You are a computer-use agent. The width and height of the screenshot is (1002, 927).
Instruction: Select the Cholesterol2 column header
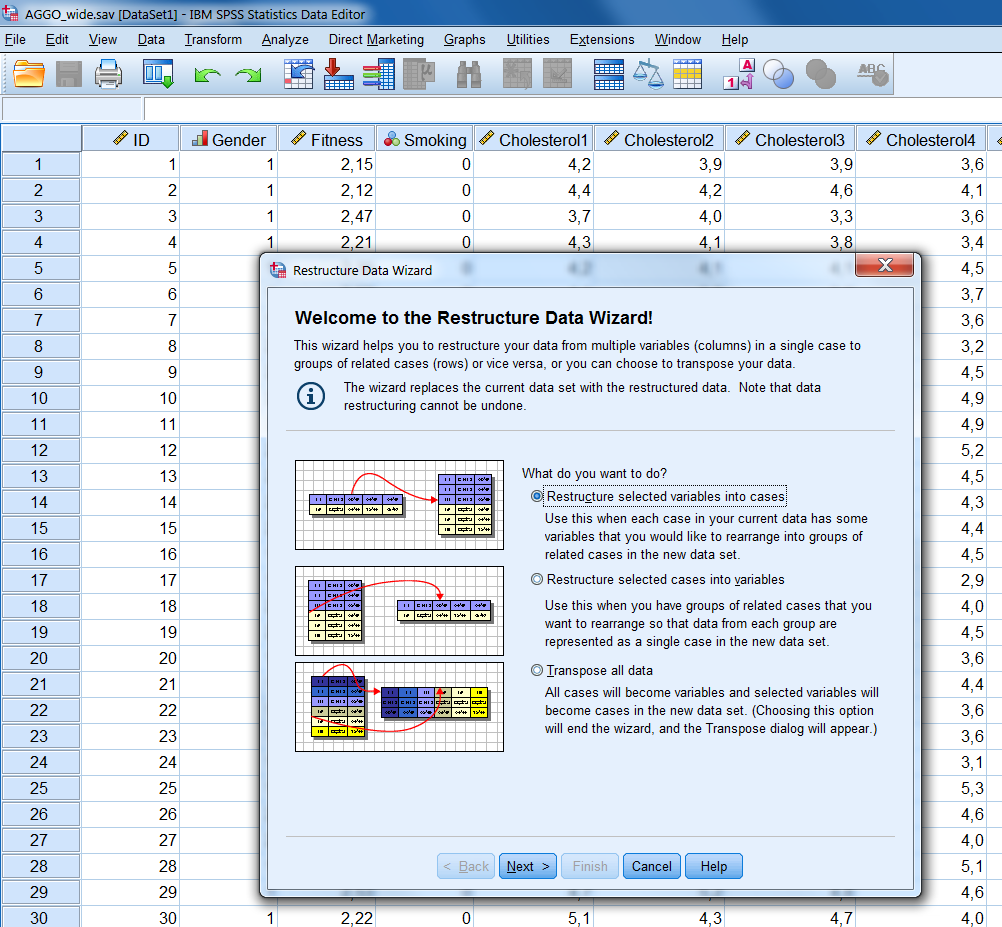coord(659,137)
